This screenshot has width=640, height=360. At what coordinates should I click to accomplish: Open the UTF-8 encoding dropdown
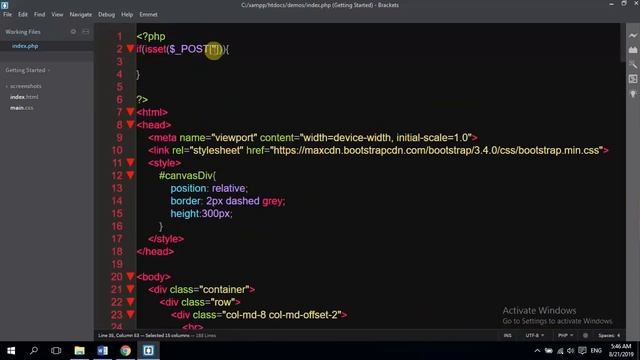tap(534, 336)
